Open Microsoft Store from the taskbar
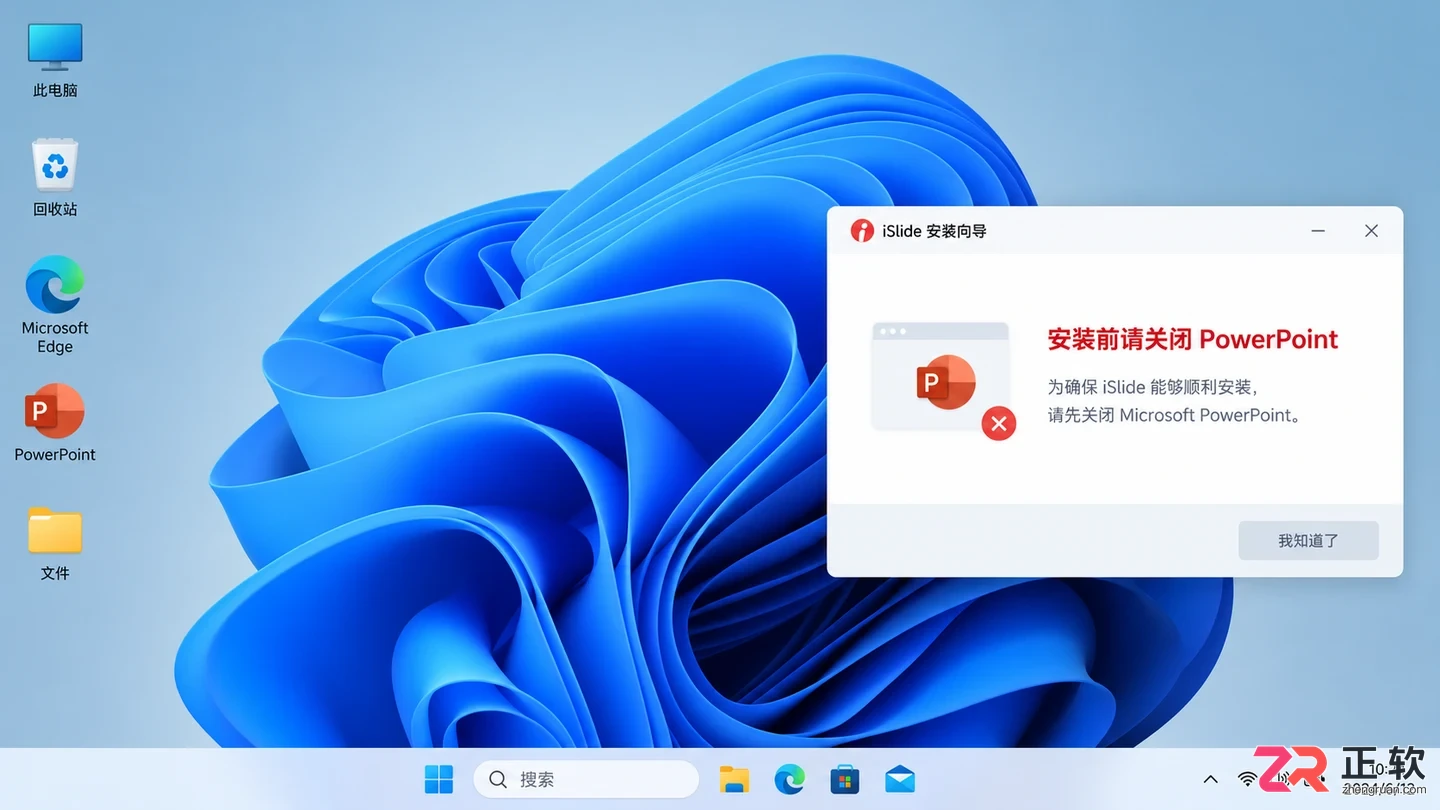This screenshot has height=810, width=1440. [845, 779]
